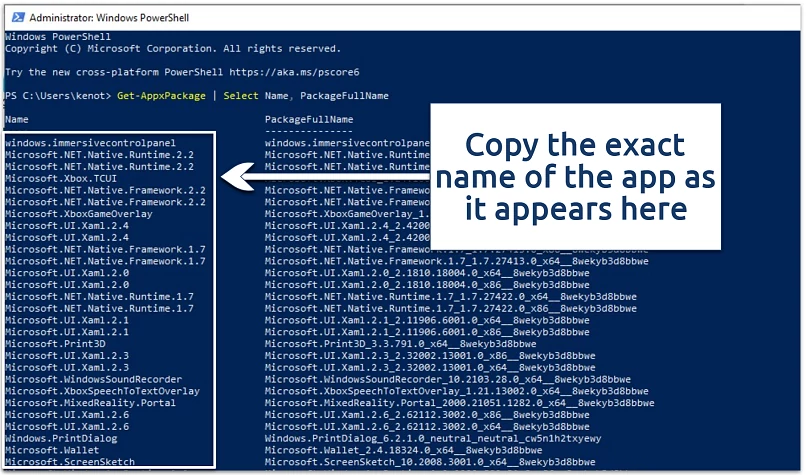Viewport: 806px width, 475px height.
Task: Click Microsoft.NET.Native.Framework.1.7_1.7.27413.0_x64 full package name
Action: pyautogui.click(x=456, y=262)
